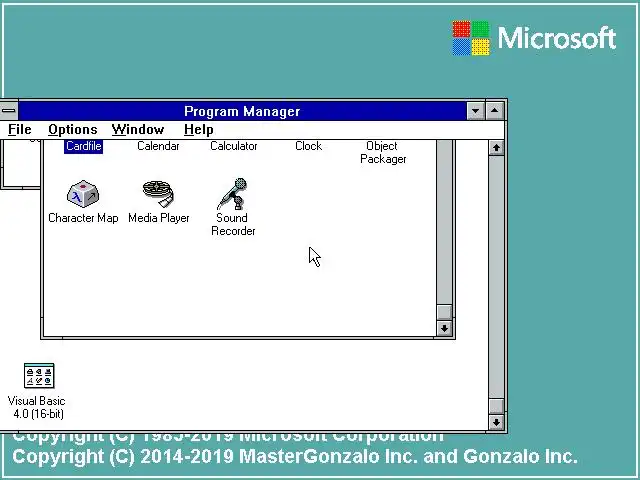
Task: Open the Options menu
Action: click(73, 130)
